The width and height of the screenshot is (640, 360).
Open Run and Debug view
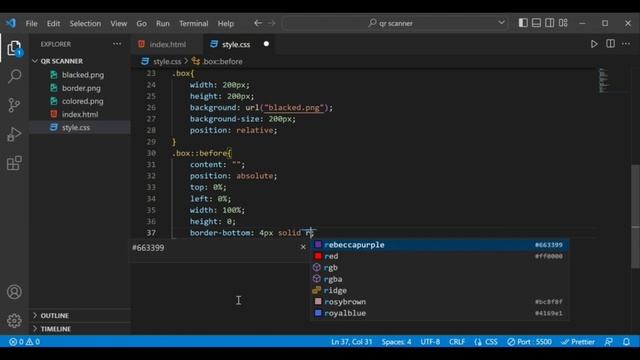point(14,134)
